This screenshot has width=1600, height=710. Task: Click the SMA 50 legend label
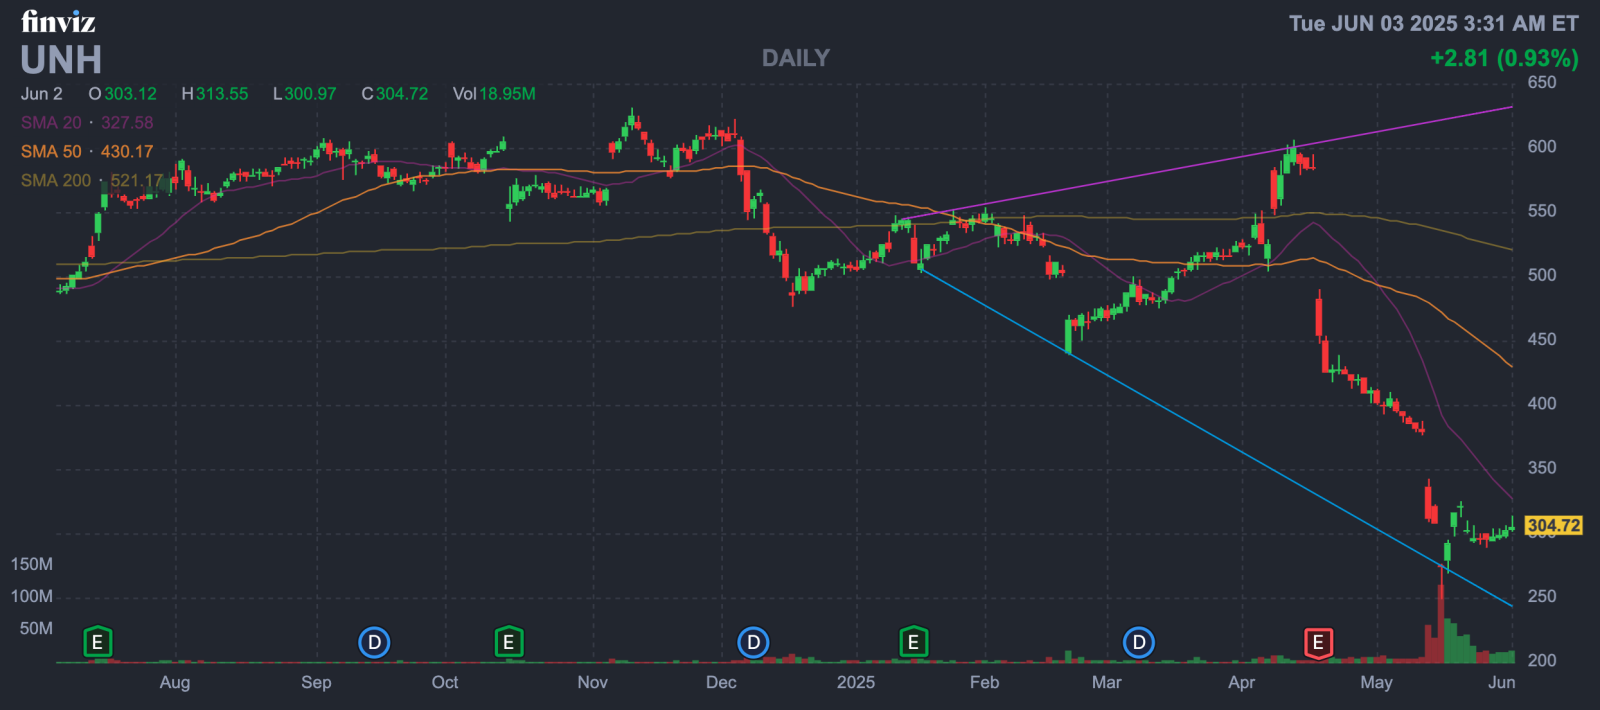(51, 151)
